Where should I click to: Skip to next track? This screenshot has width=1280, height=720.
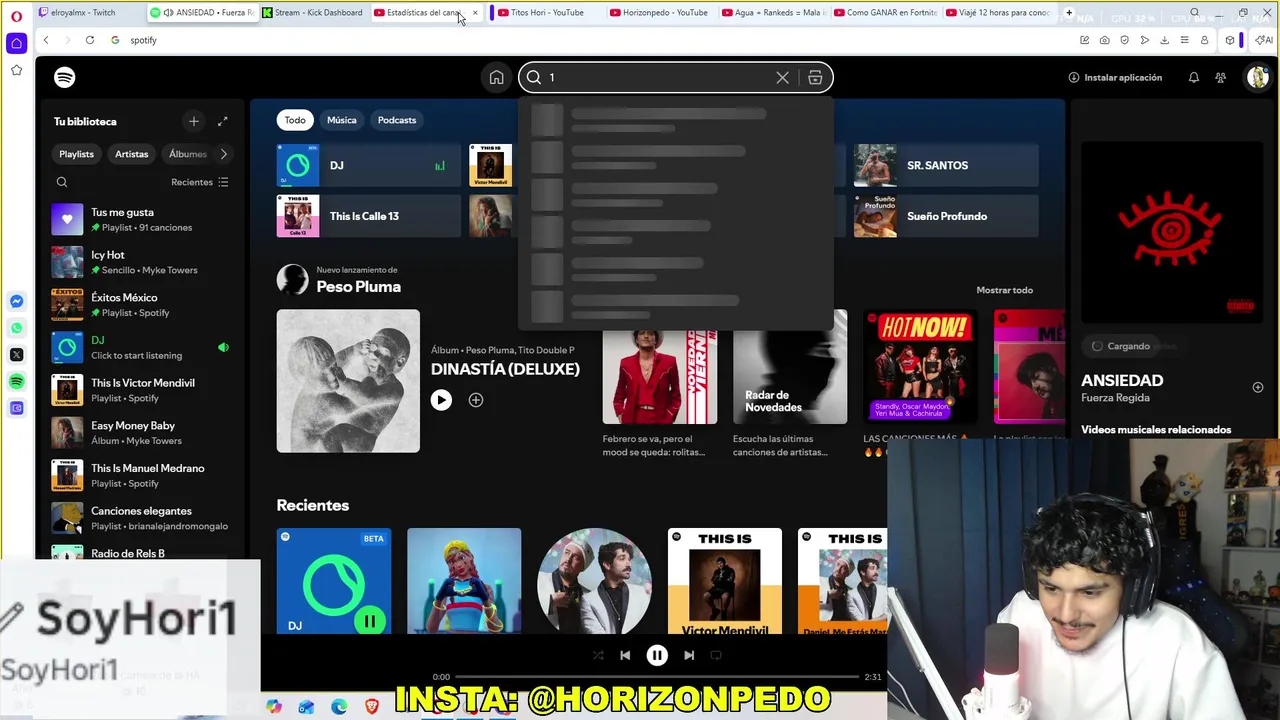689,655
